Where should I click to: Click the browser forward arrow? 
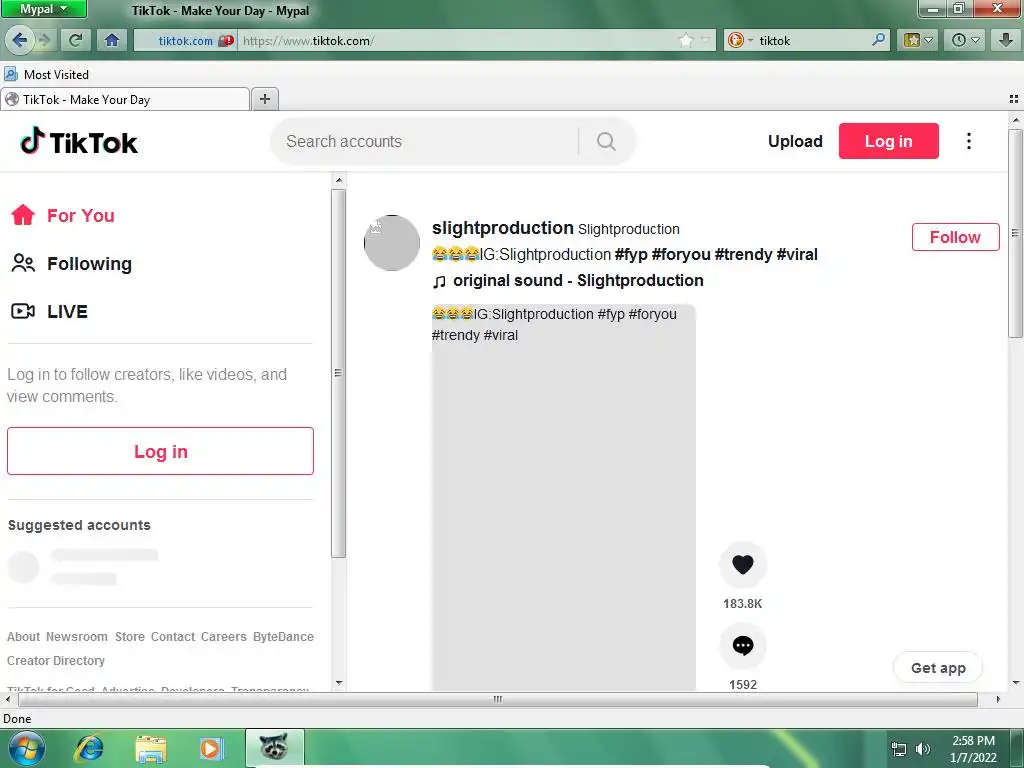tap(44, 40)
